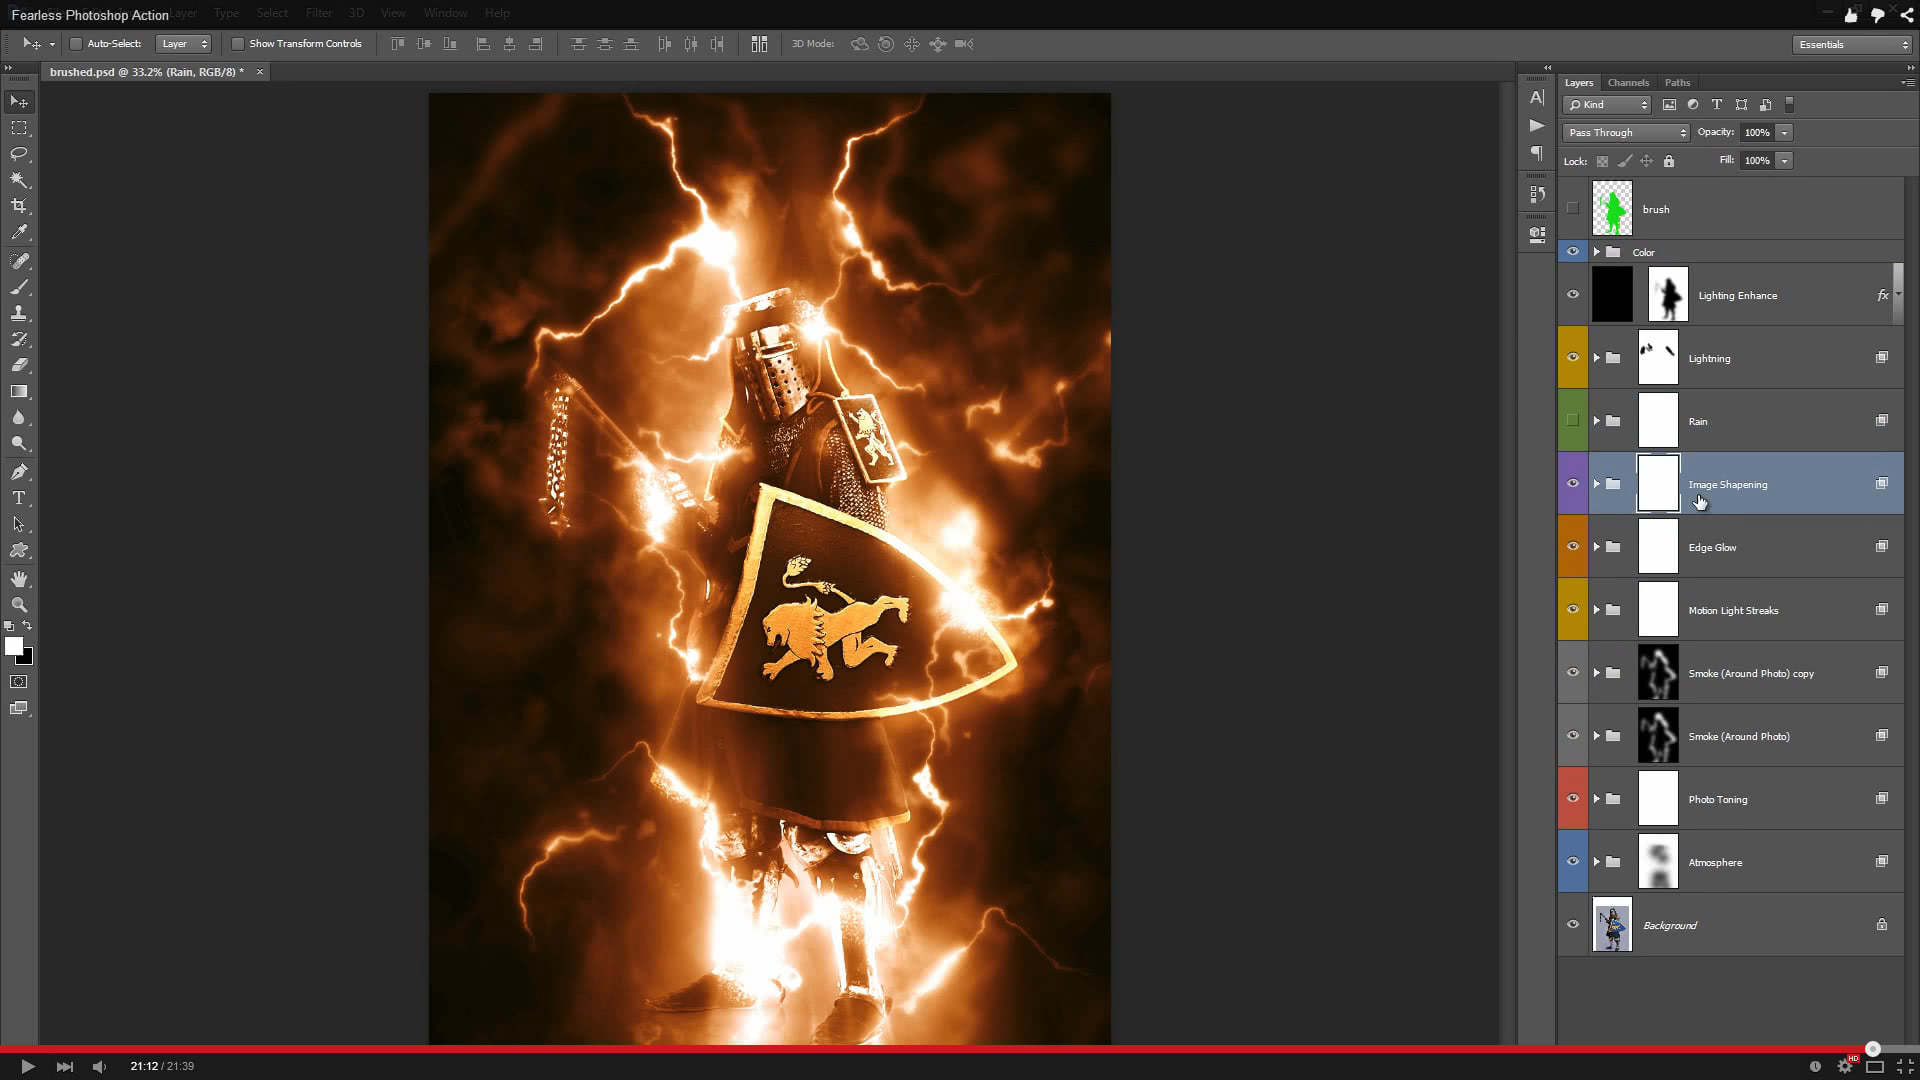
Task: Activate the Hand tool
Action: 18,577
